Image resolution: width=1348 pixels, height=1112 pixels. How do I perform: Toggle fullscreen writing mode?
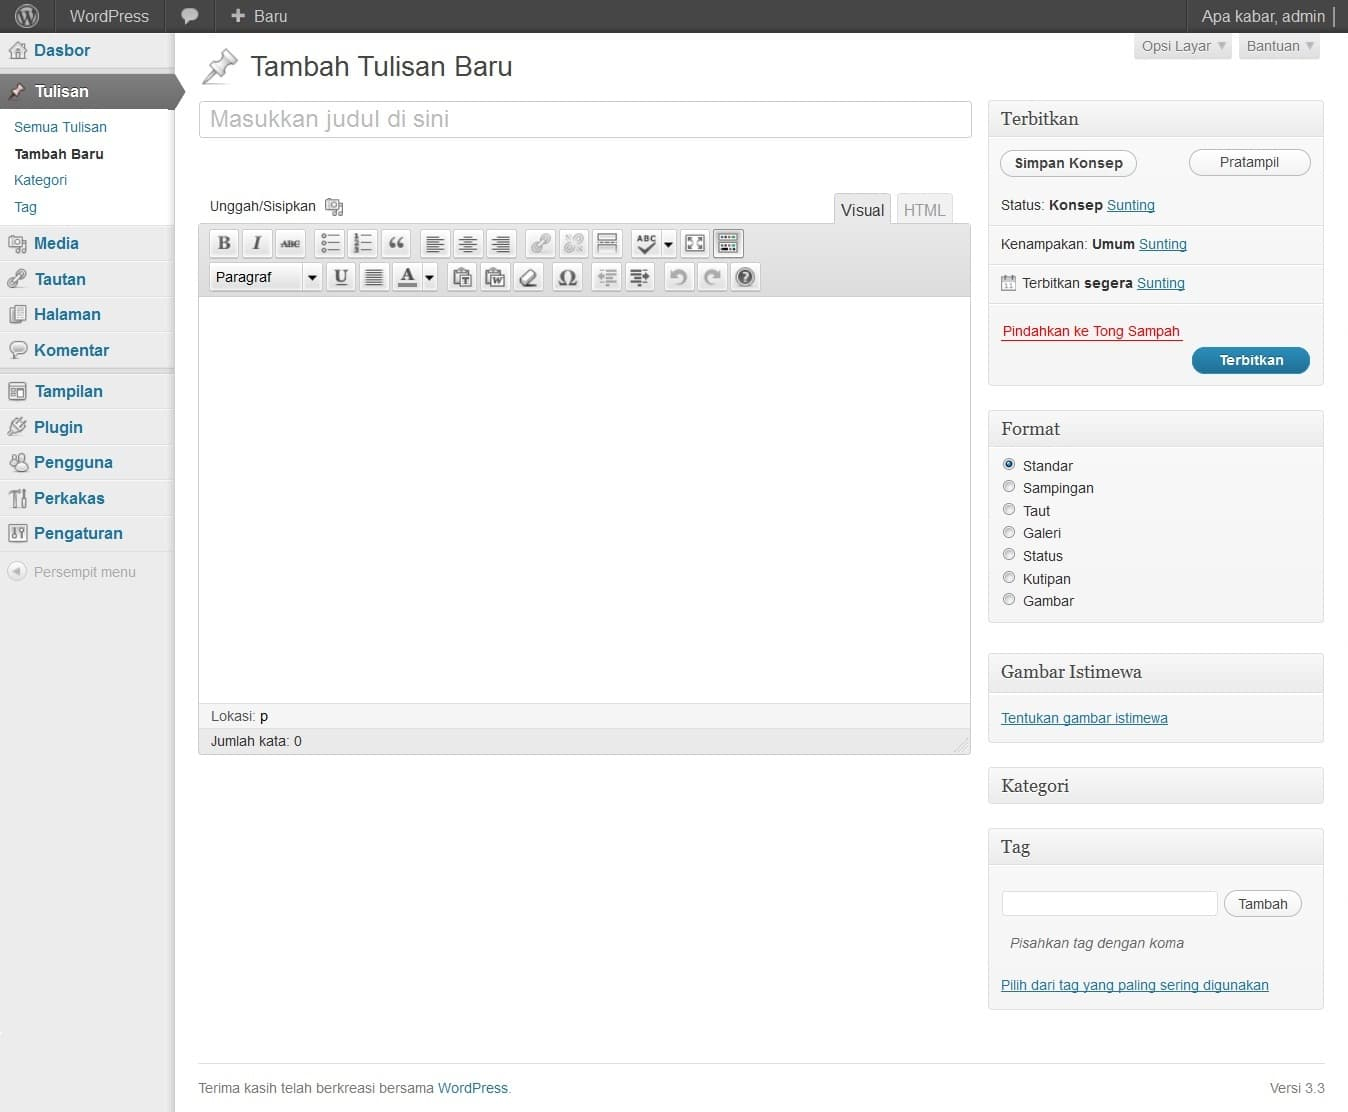coord(695,243)
